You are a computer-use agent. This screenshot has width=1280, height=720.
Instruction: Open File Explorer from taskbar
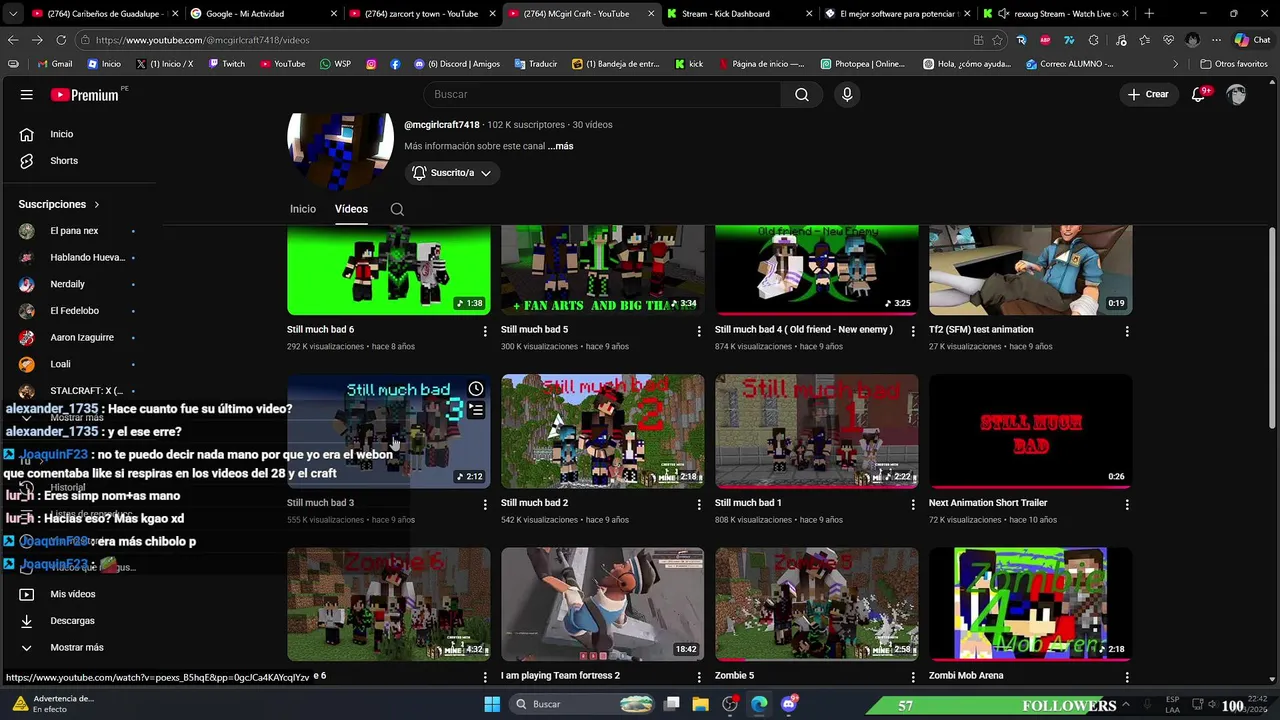coord(701,704)
